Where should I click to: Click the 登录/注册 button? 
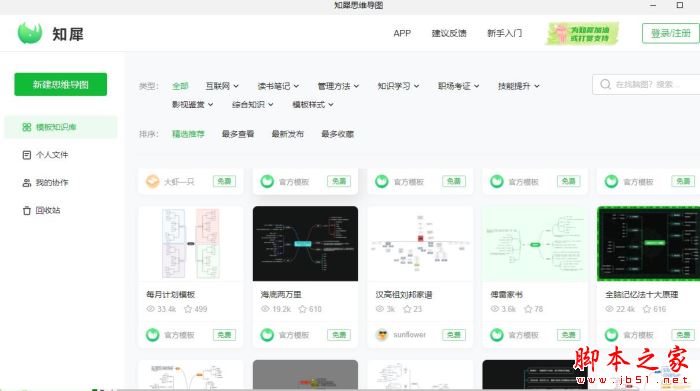671,33
